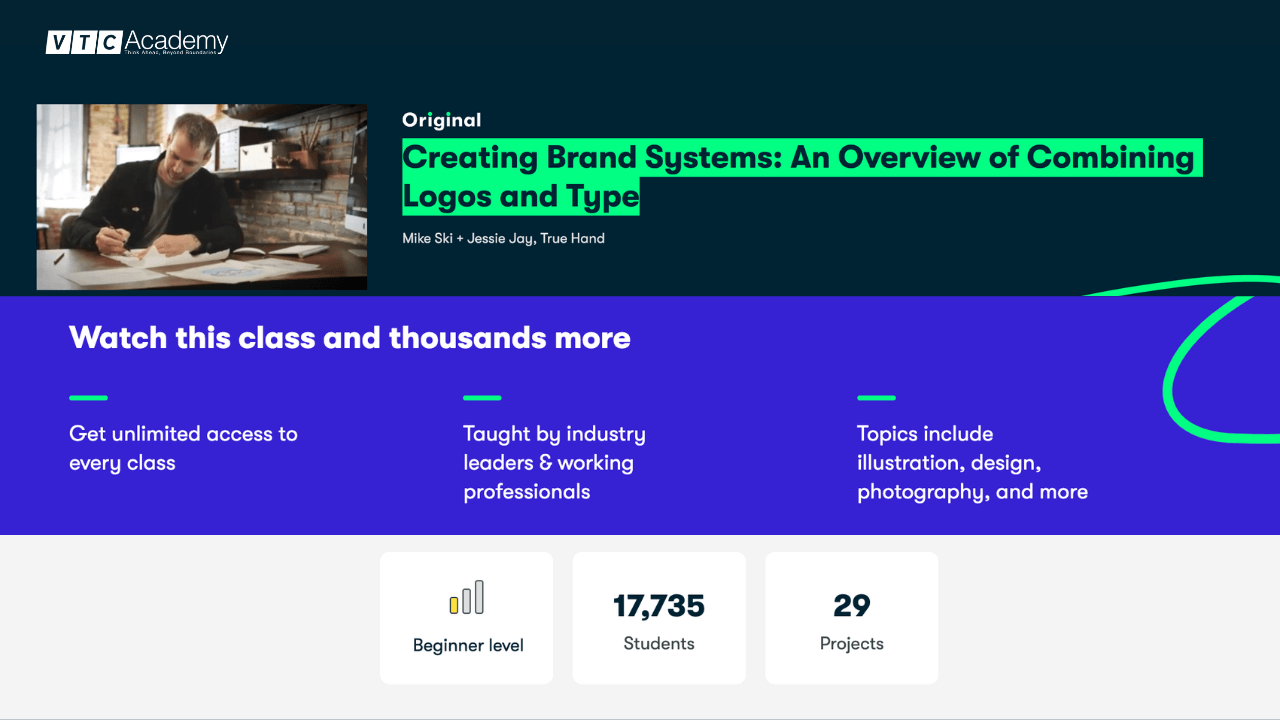Click the 29 Projects stat card

tap(851, 617)
